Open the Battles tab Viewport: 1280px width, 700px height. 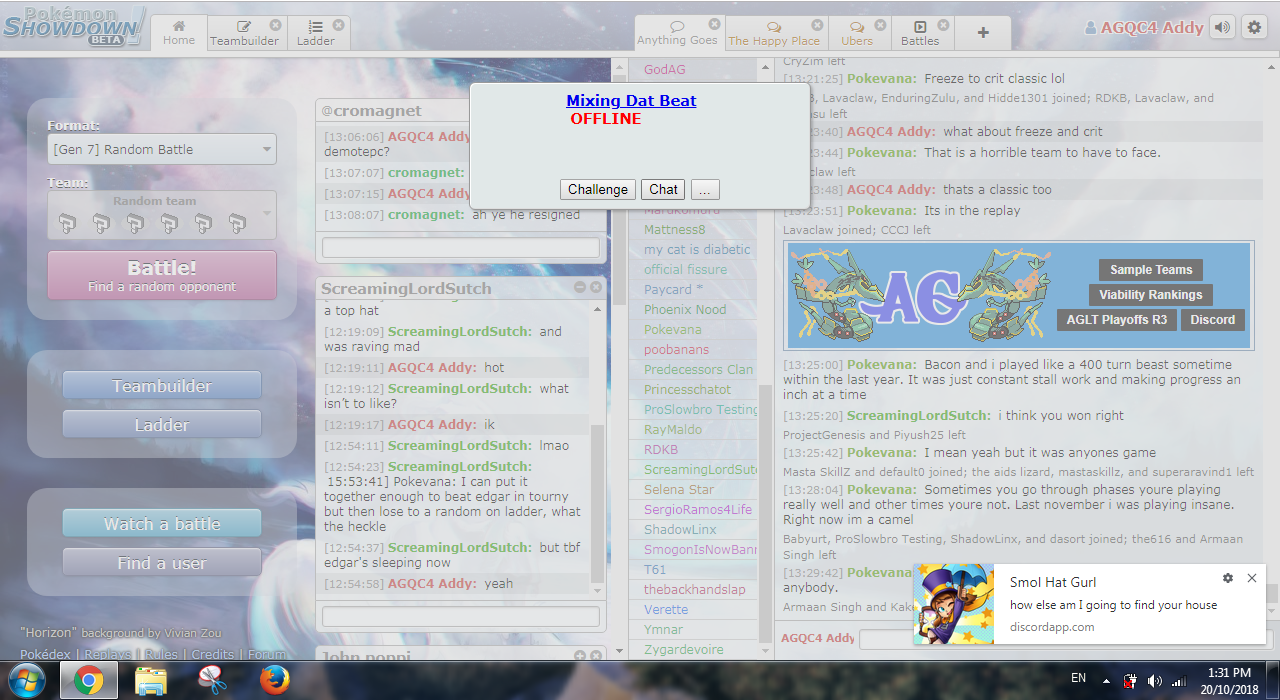(x=920, y=32)
